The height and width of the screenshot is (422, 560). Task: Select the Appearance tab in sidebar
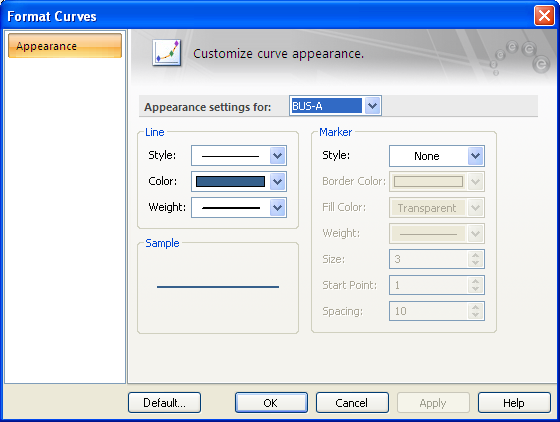pos(65,46)
